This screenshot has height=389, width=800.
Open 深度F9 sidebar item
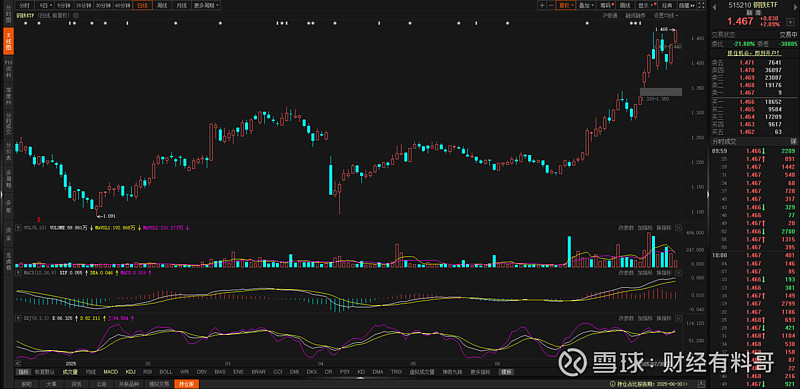(x=8, y=96)
